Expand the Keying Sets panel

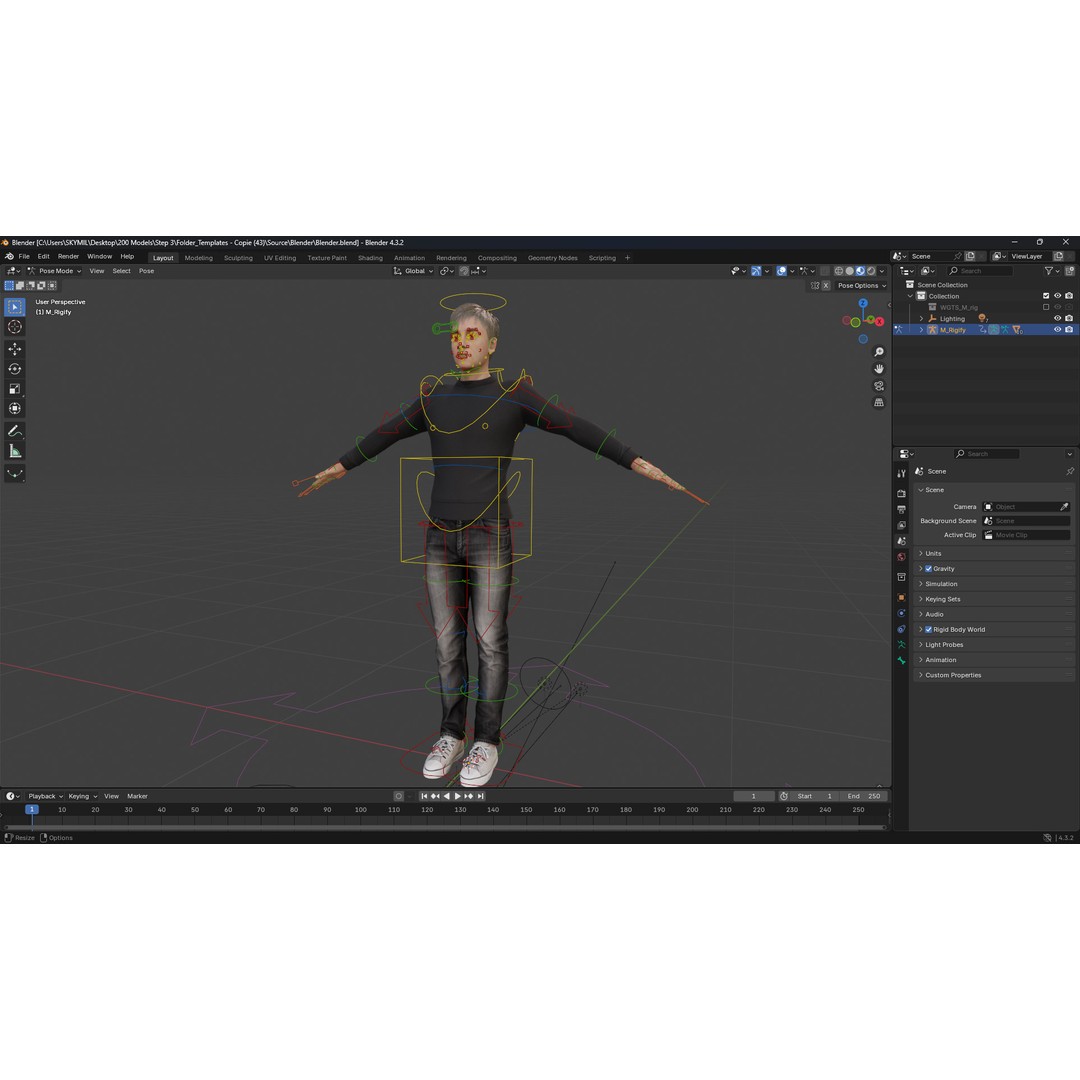(993, 599)
